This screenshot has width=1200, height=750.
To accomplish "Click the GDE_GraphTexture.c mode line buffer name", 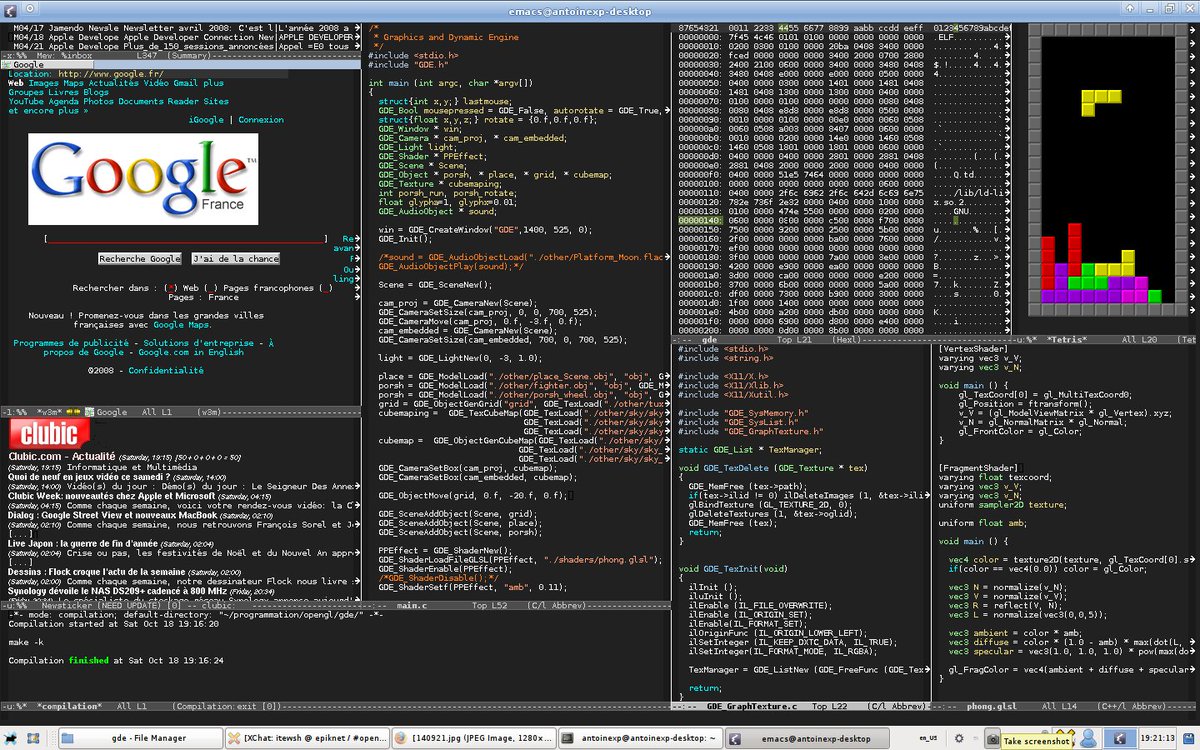I will coord(752,706).
